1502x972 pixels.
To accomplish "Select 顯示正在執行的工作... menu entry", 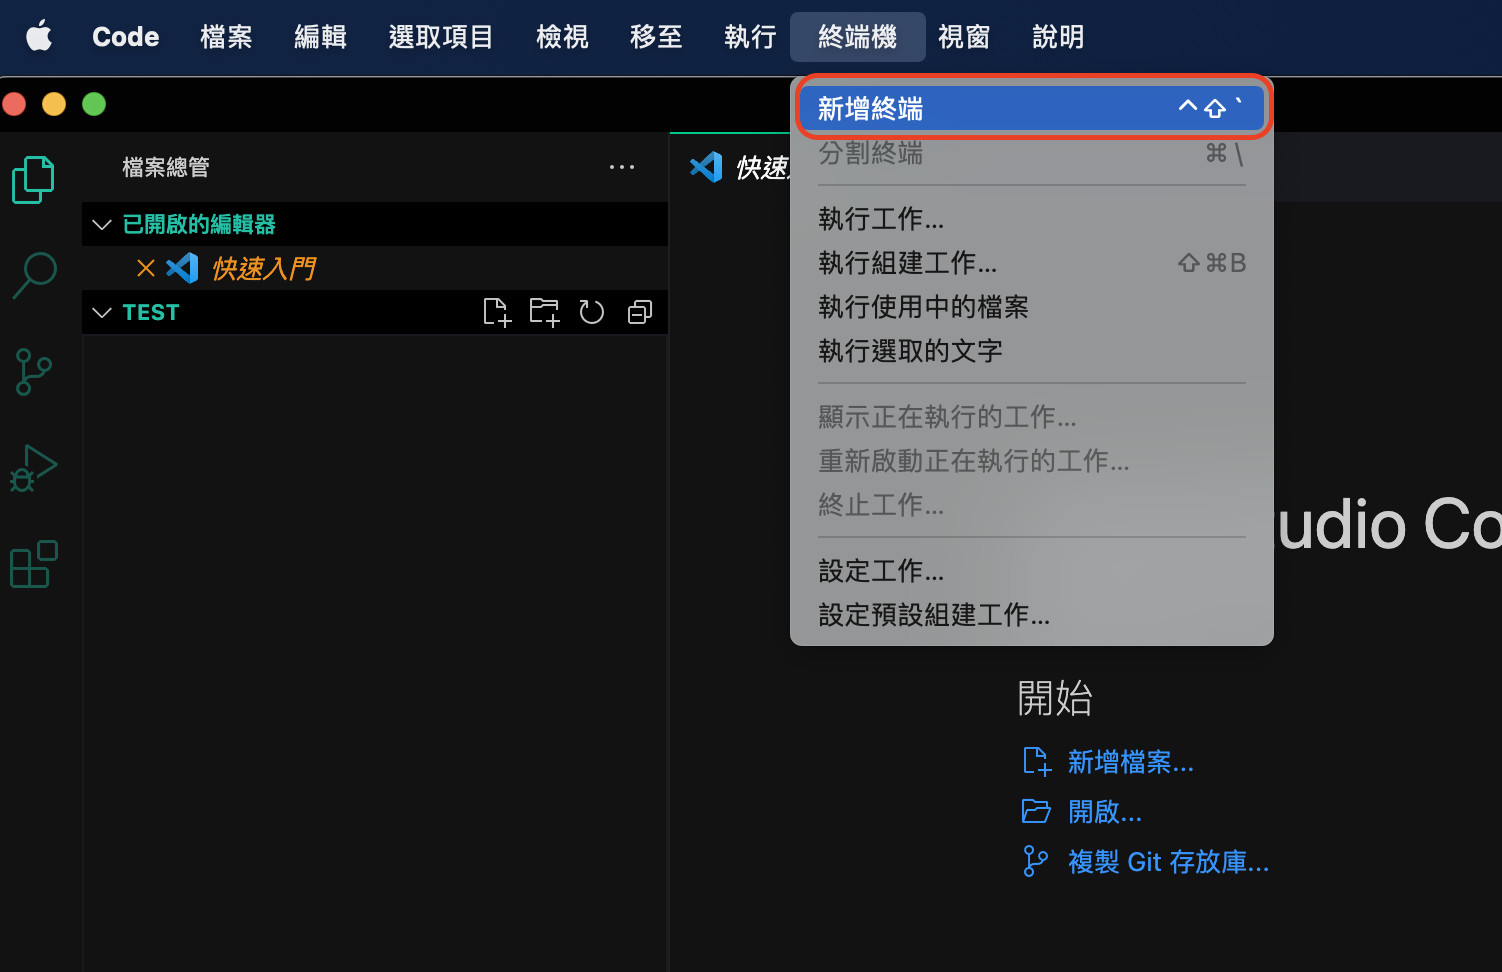I will [1032, 416].
